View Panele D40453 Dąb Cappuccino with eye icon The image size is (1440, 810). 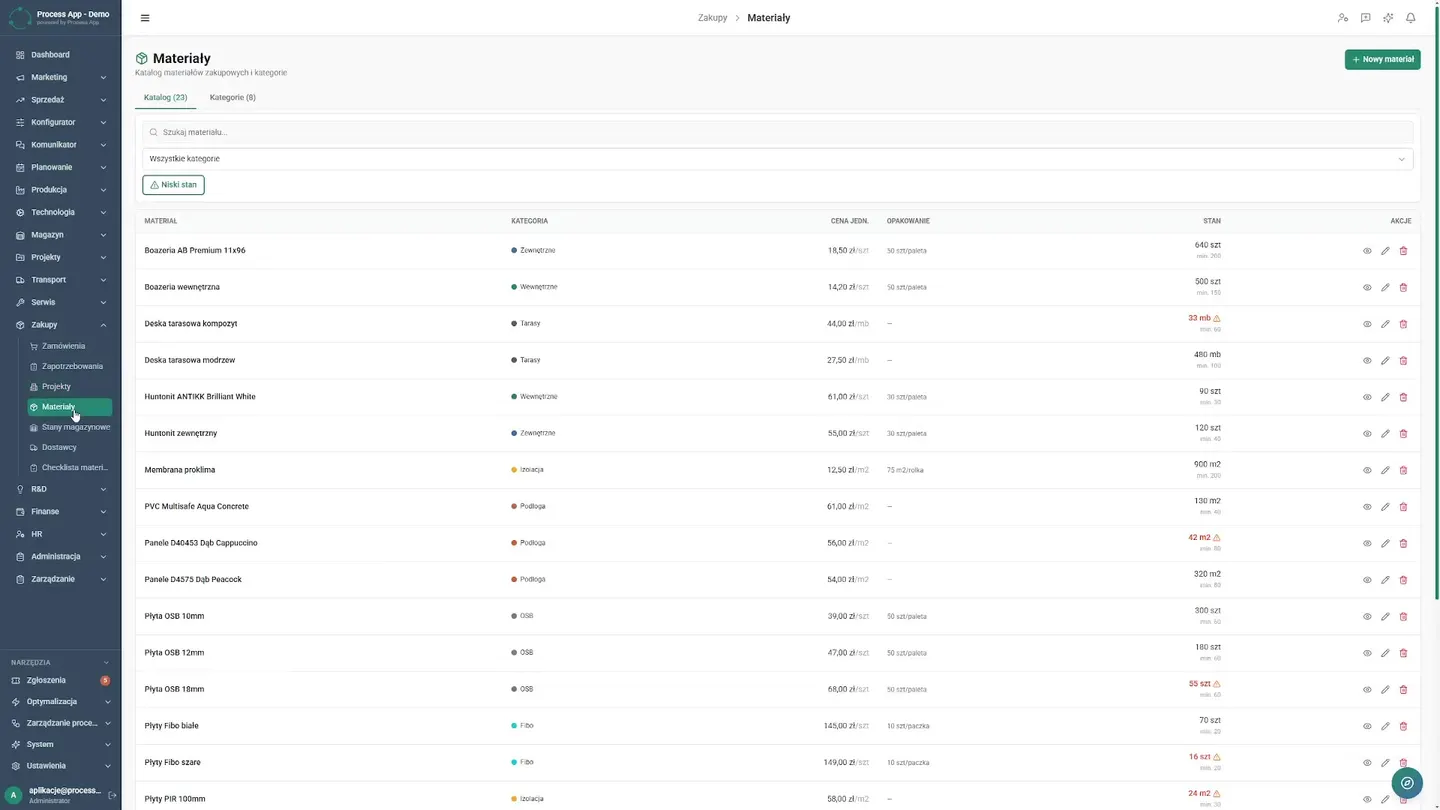click(x=1367, y=544)
